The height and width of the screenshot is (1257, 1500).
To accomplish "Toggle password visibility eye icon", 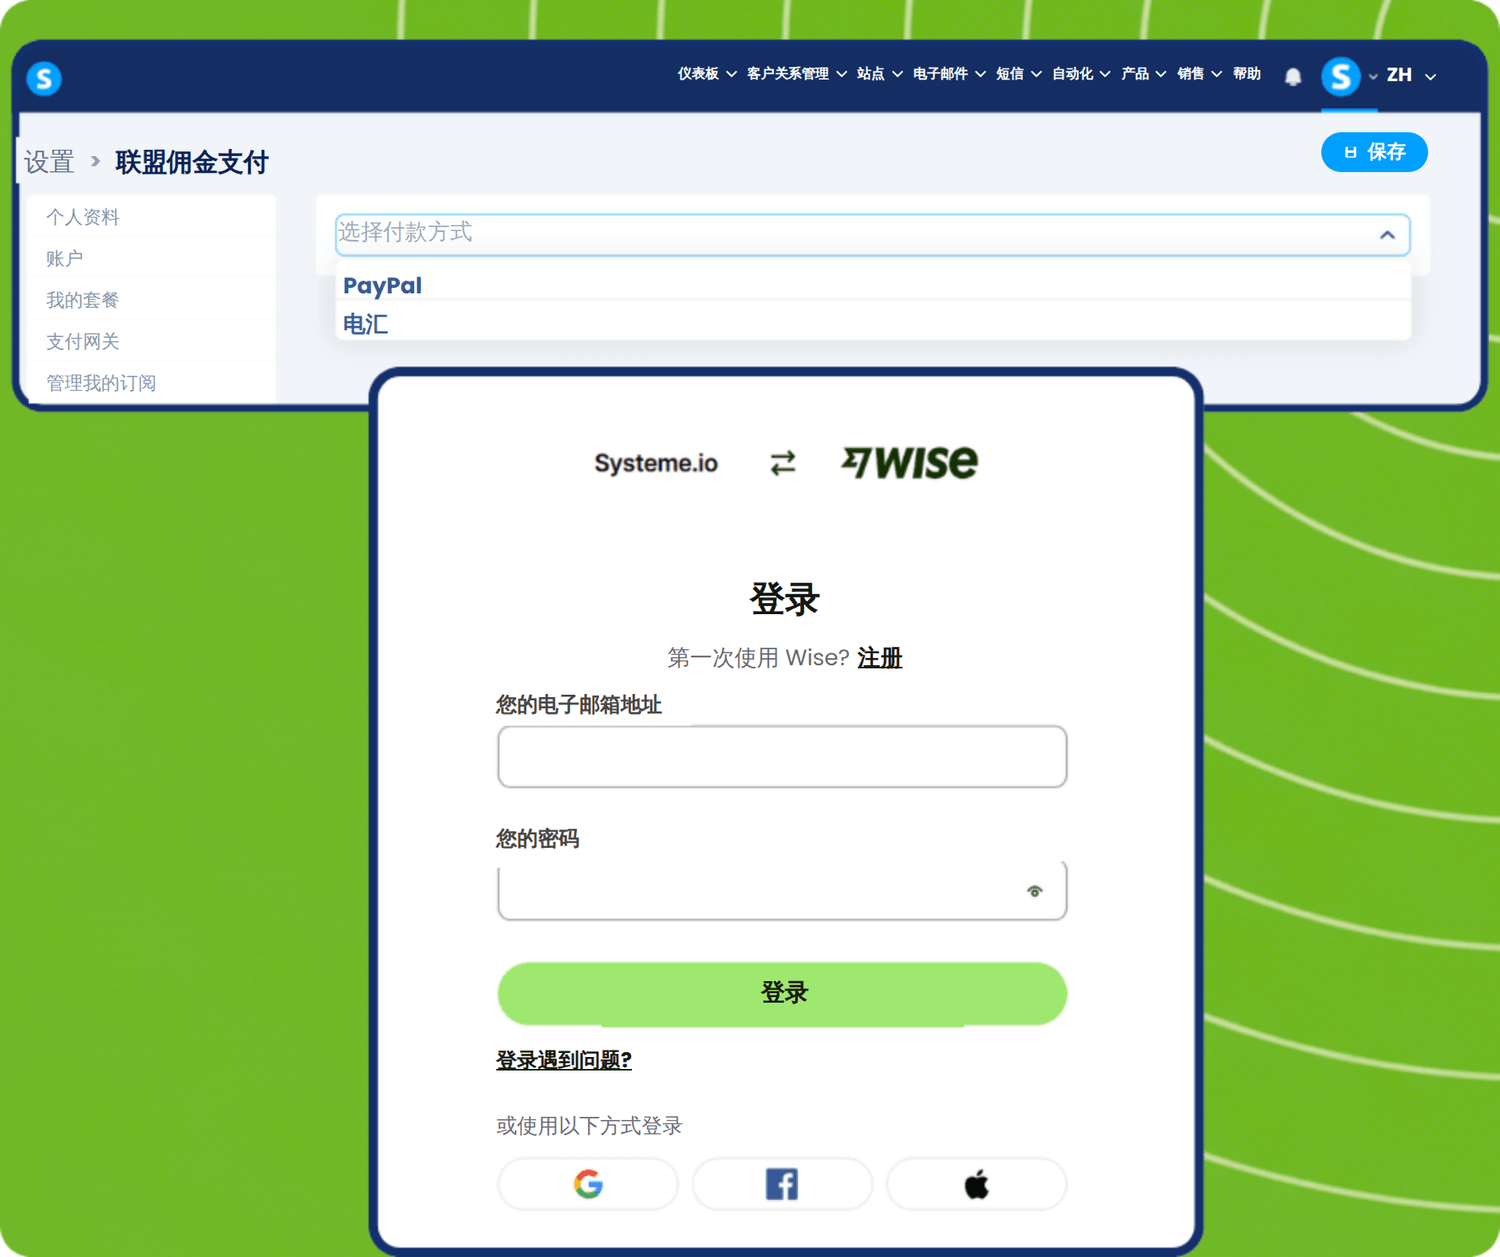I will (x=1034, y=891).
